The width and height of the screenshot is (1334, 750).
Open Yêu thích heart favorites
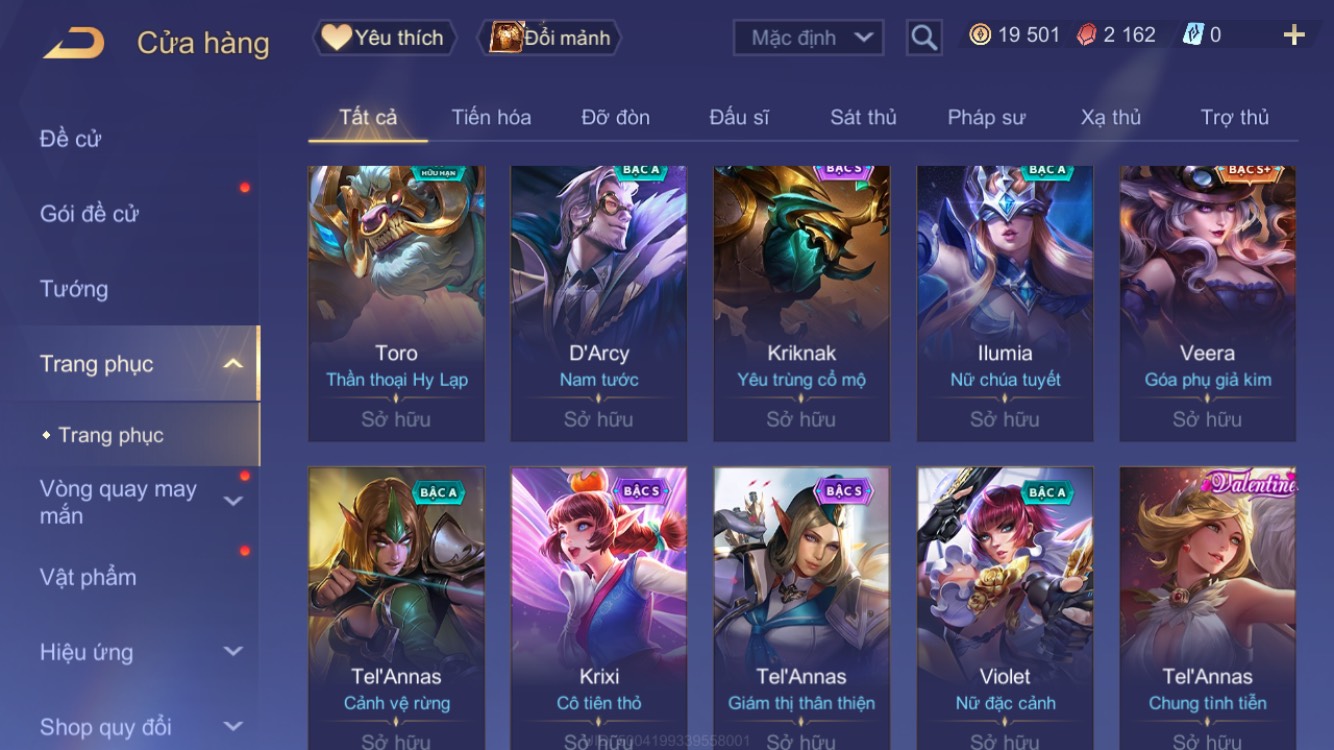coord(384,38)
